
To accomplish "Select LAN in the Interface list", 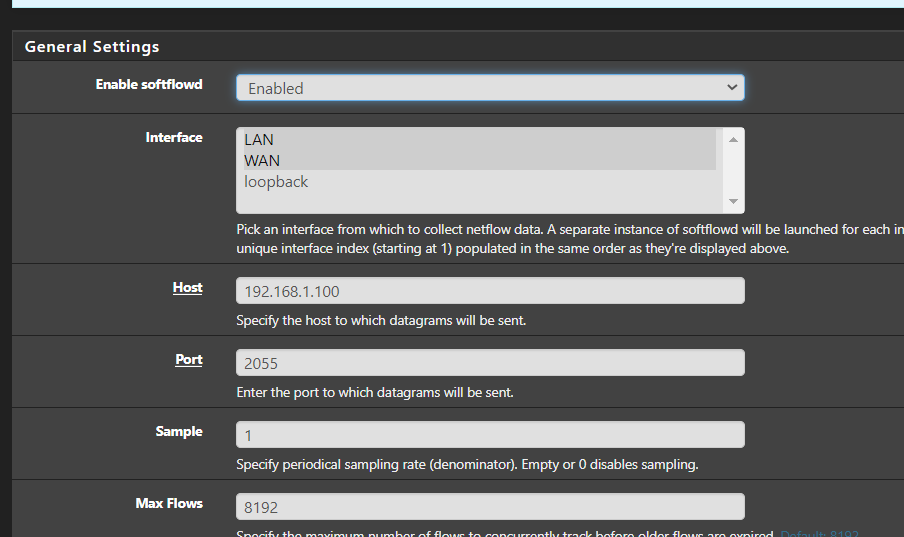I will [x=479, y=140].
